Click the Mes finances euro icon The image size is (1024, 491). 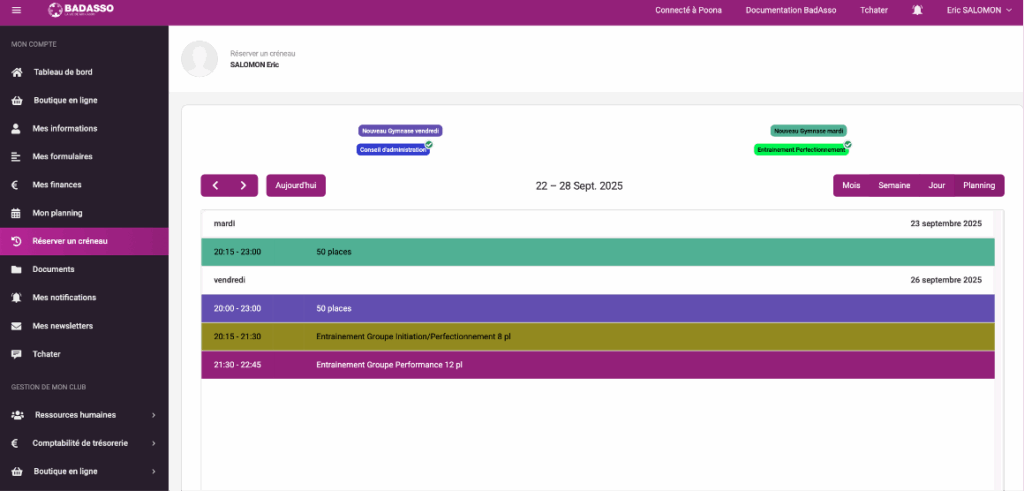(16, 185)
